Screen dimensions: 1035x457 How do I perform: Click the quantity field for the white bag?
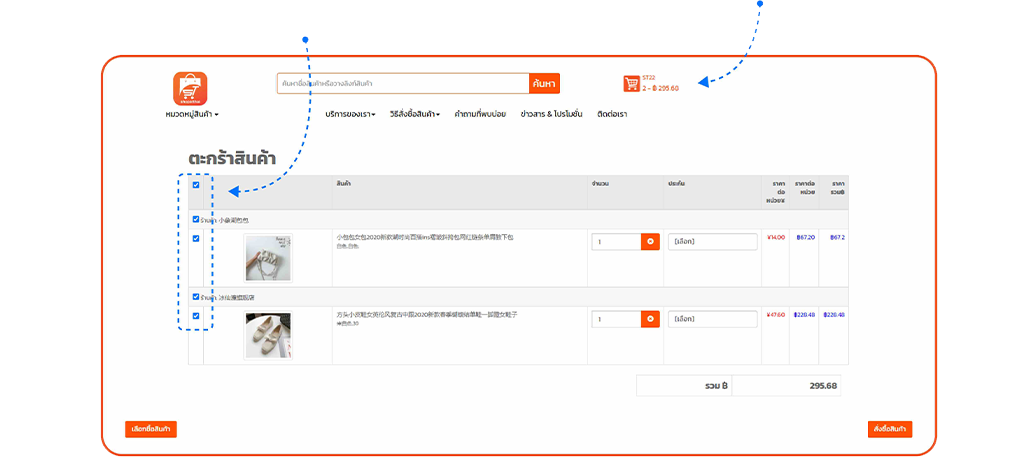[x=617, y=242]
